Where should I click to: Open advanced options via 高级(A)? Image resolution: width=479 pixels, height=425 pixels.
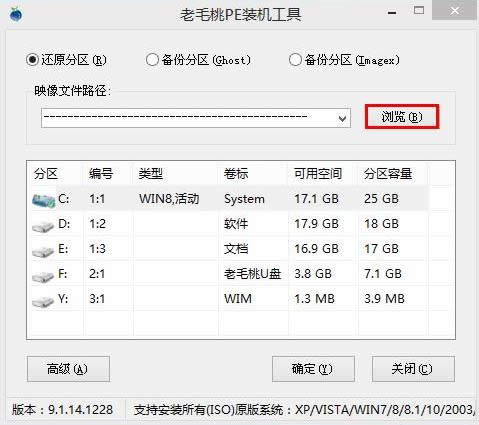coord(68,369)
